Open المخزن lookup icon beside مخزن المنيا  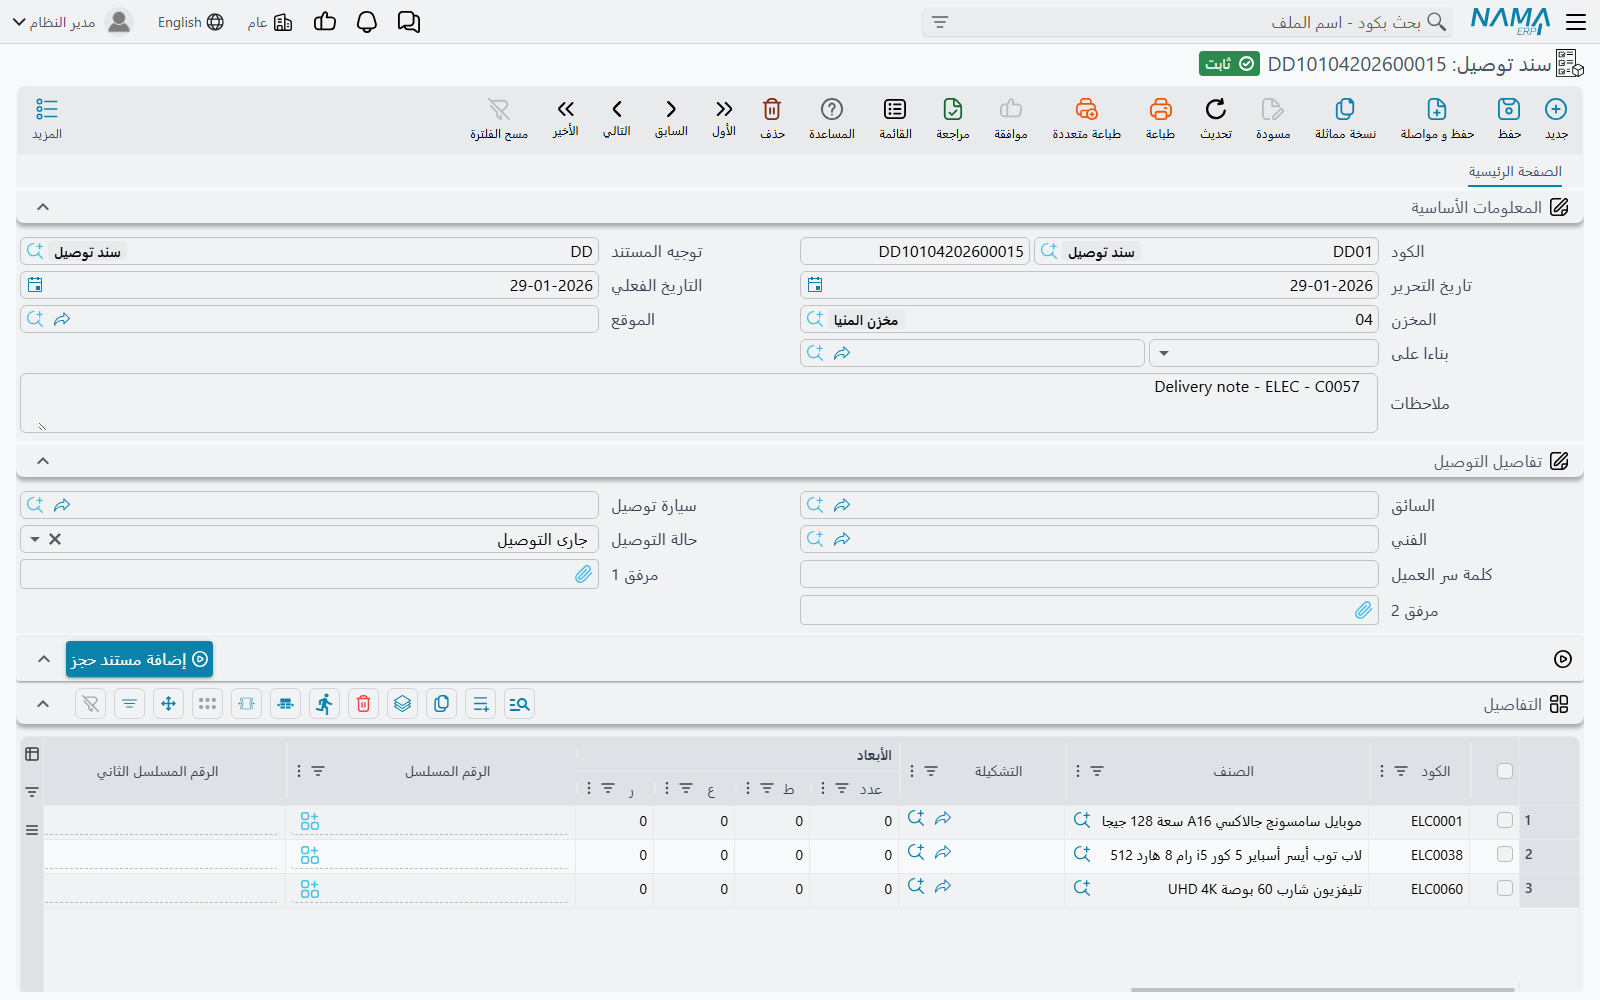pos(816,319)
